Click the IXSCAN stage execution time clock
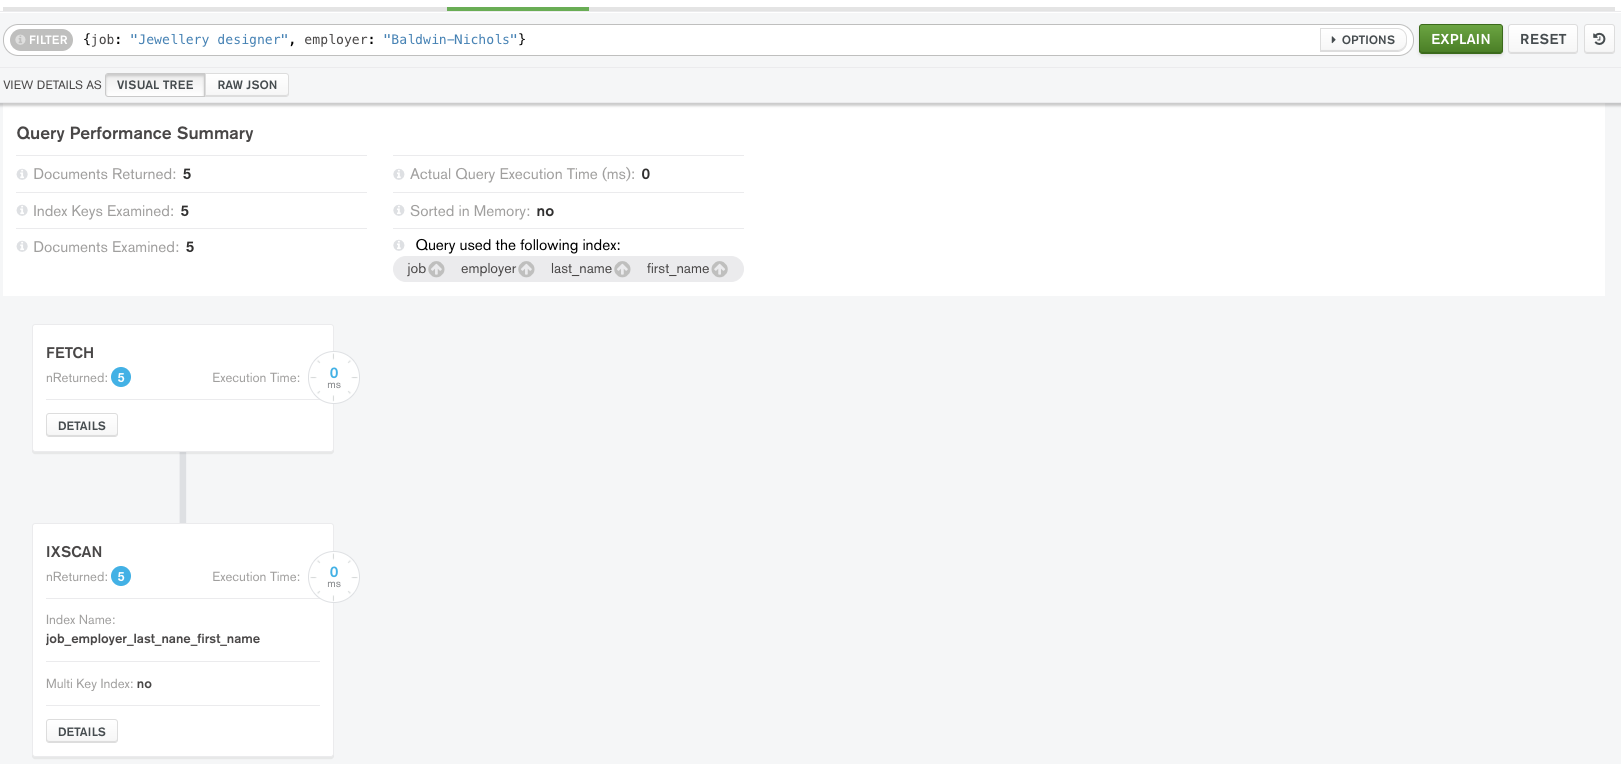Screen dimensions: 1621x764 (334, 576)
